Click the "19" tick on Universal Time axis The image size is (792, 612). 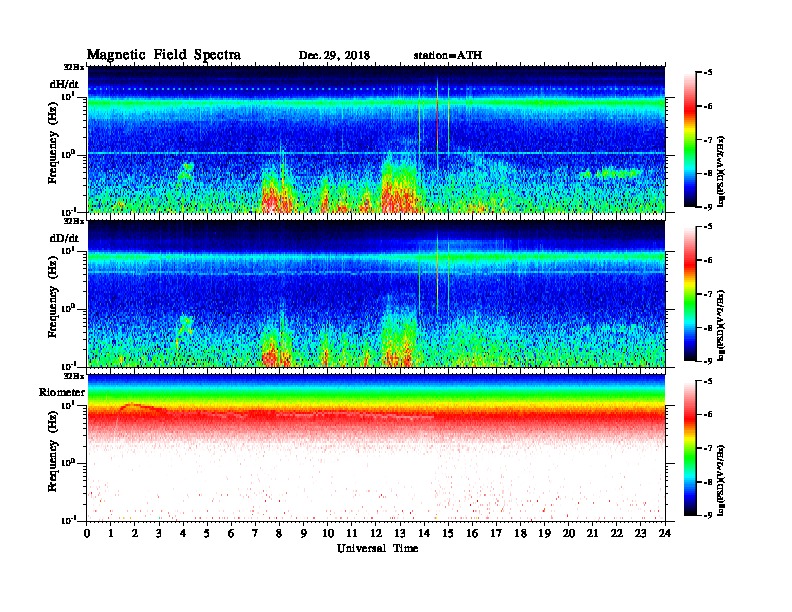[544, 534]
